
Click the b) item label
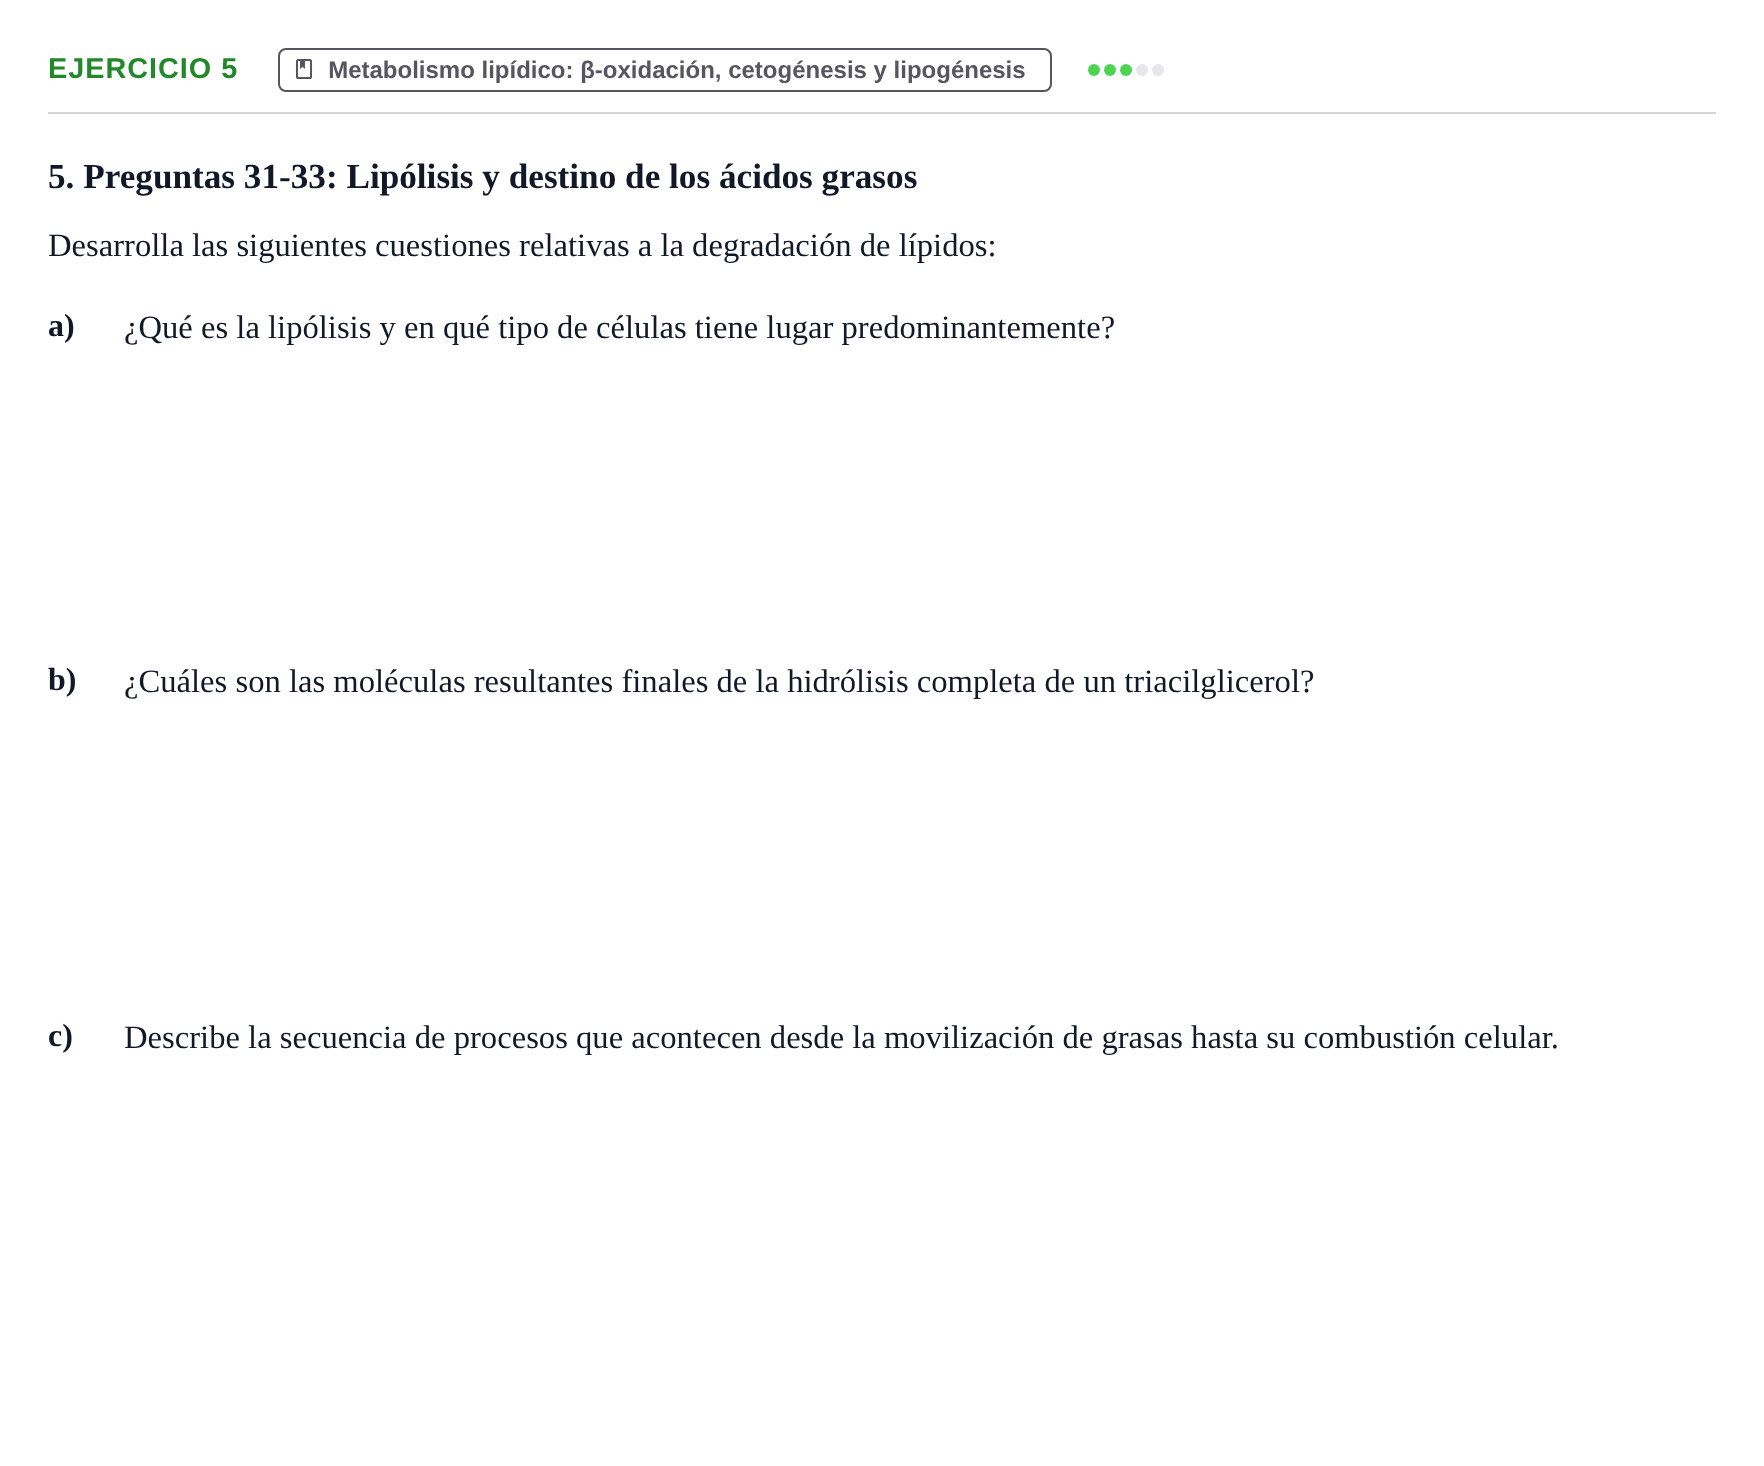pos(62,680)
